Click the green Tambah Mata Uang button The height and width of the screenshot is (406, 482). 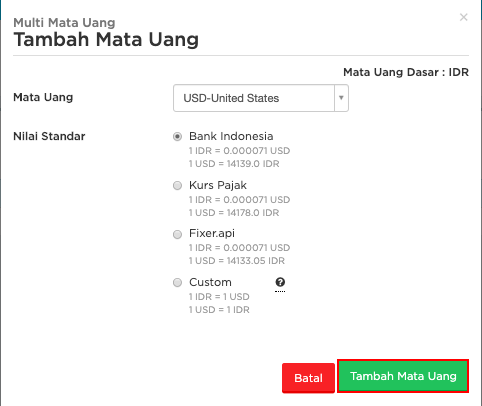[403, 376]
